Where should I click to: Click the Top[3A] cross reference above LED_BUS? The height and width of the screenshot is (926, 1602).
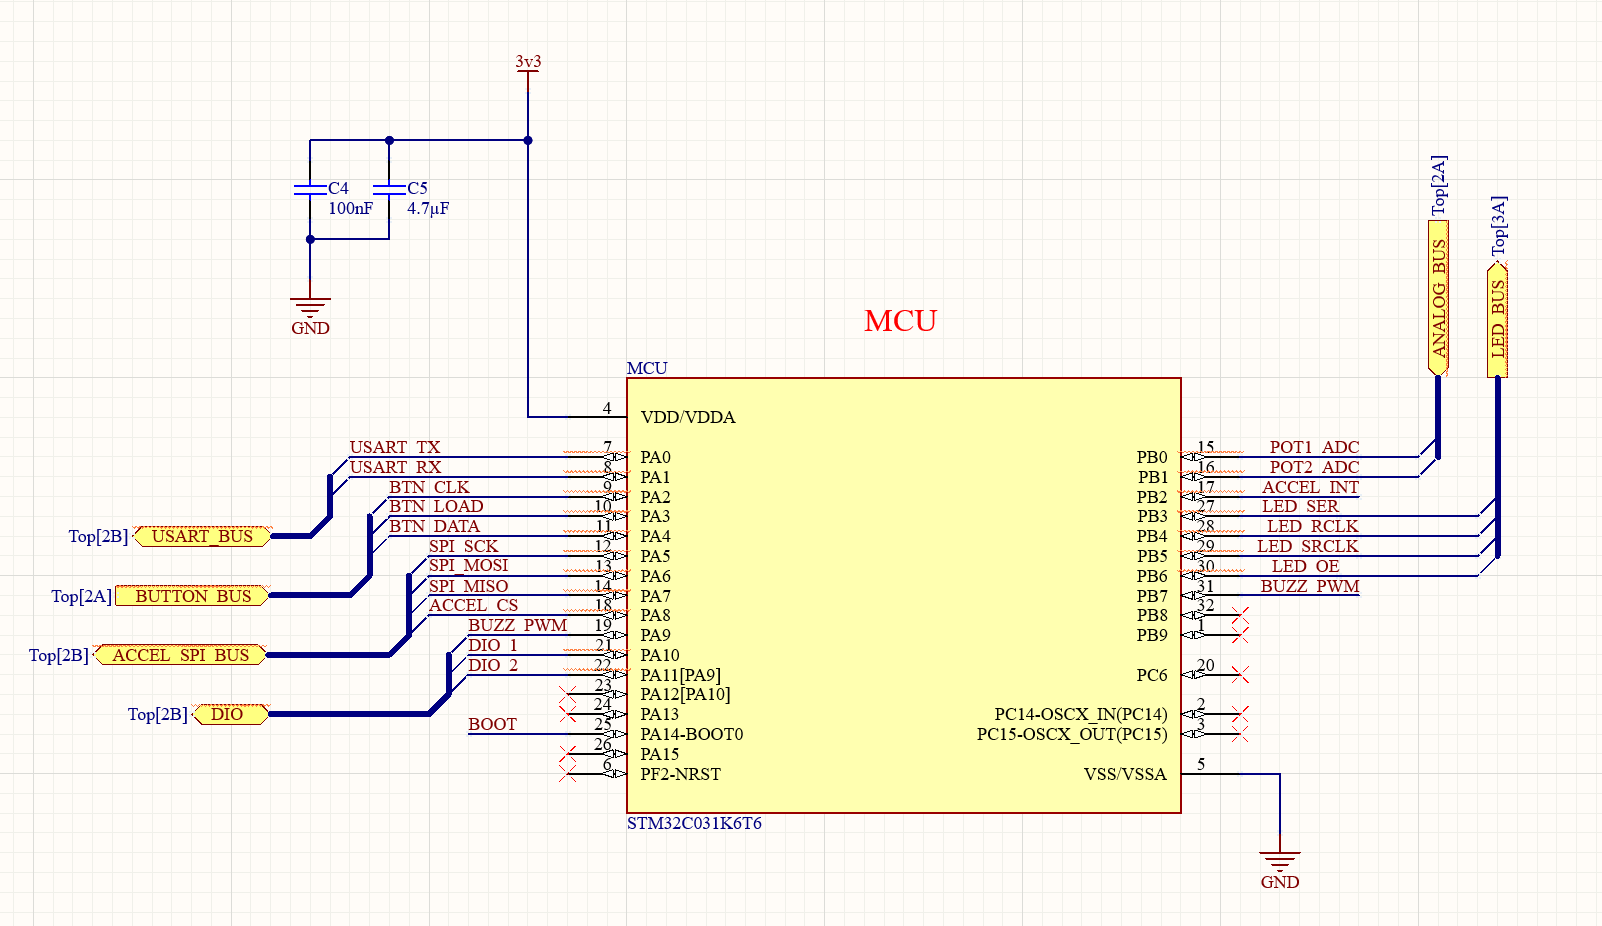pyautogui.click(x=1498, y=225)
